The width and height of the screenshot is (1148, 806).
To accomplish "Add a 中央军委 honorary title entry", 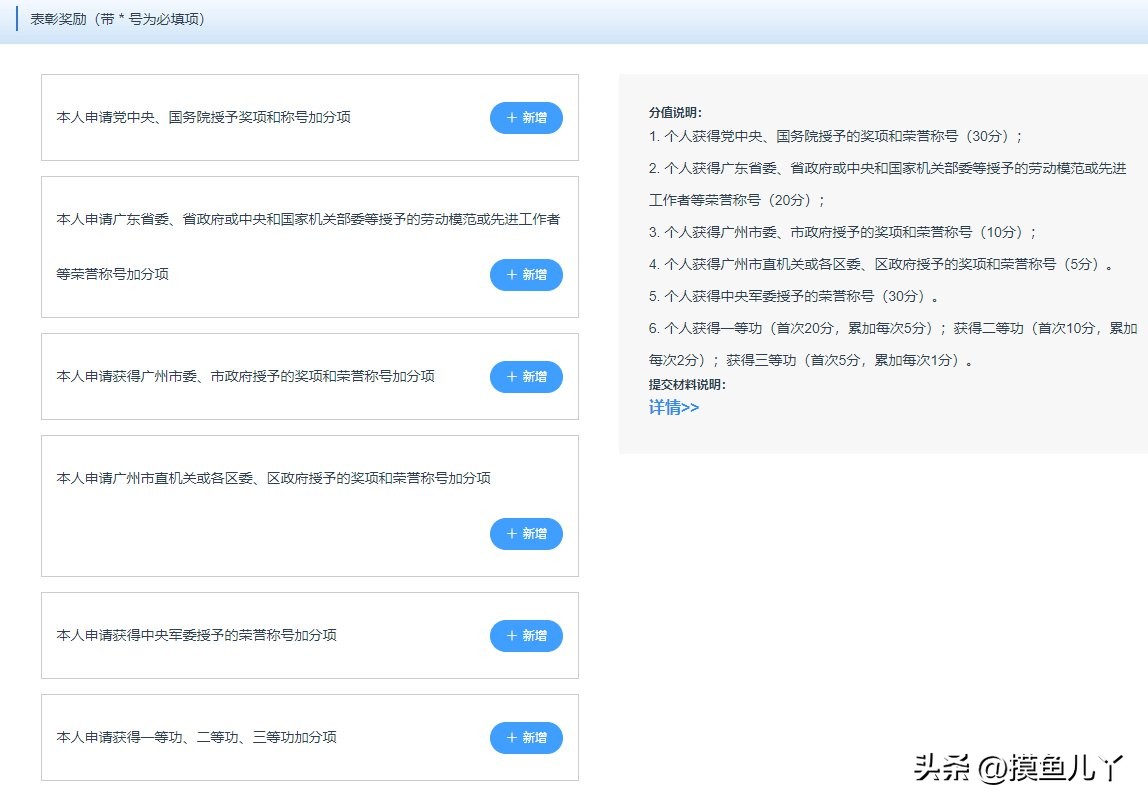I will [x=527, y=635].
